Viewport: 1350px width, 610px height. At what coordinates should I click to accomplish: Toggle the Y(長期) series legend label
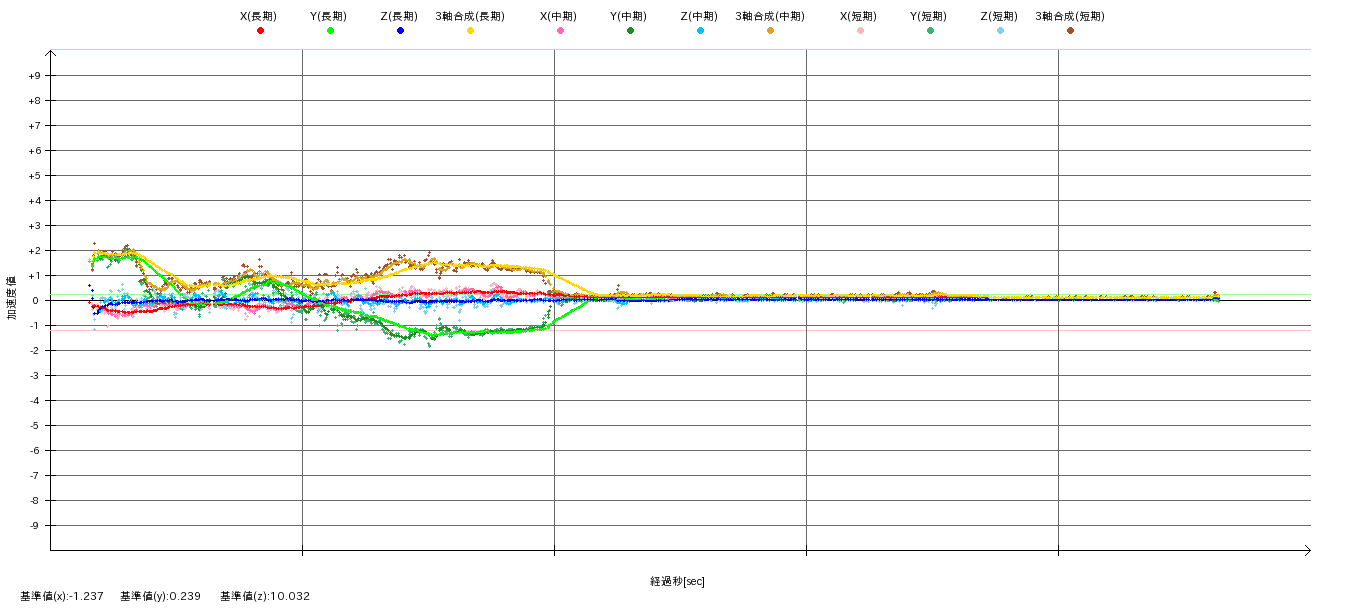tap(329, 17)
